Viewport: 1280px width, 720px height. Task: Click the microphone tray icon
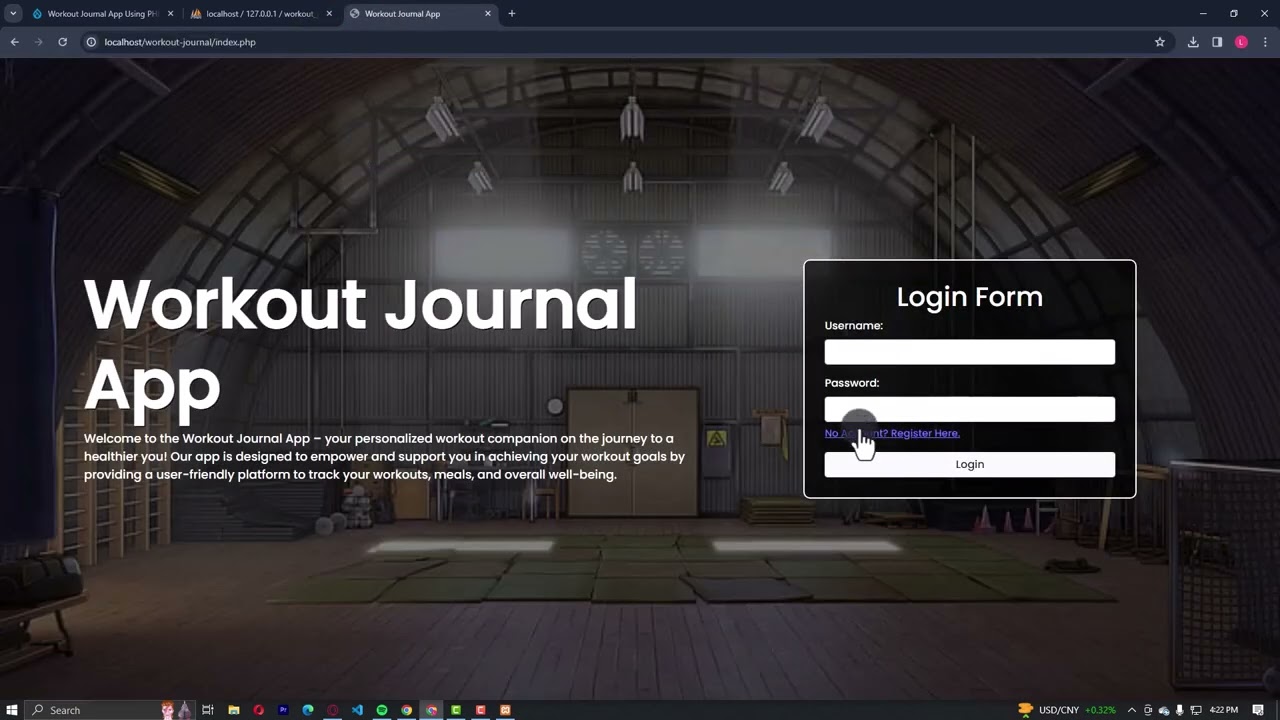pos(1180,710)
